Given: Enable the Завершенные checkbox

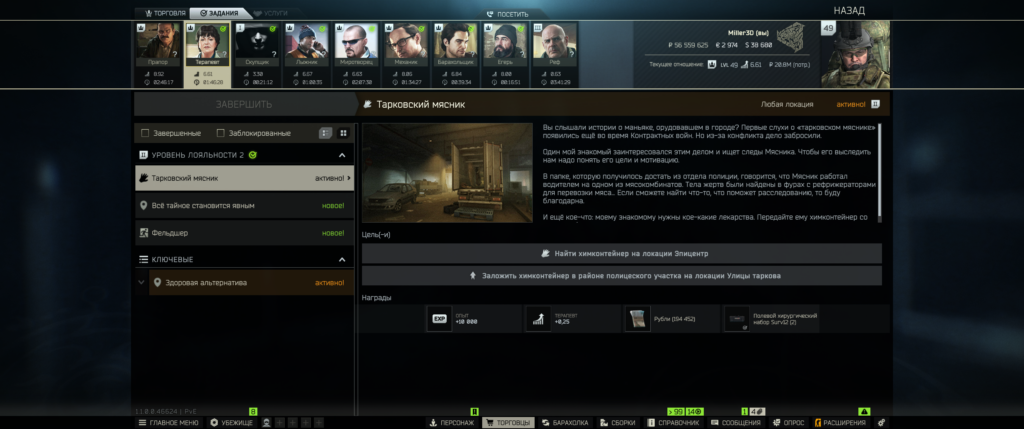Looking at the screenshot, I should tap(146, 133).
